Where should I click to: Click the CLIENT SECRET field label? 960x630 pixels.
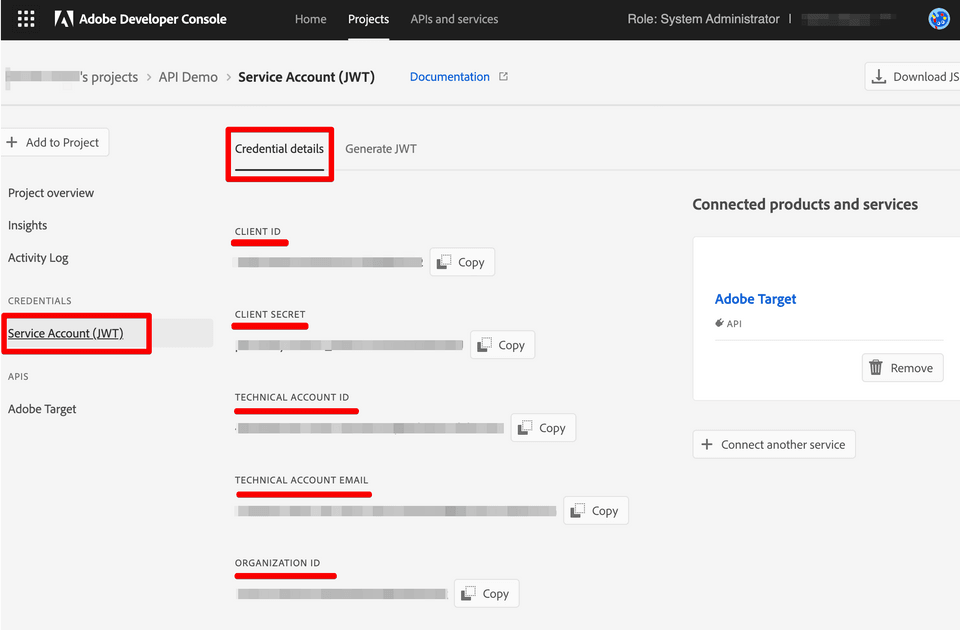pyautogui.click(x=270, y=314)
